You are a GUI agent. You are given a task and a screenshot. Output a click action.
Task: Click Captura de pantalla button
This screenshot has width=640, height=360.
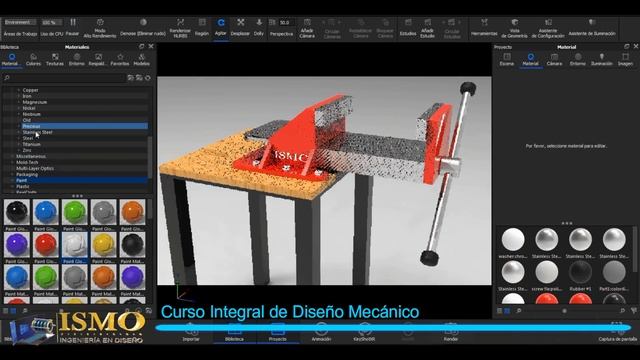click(x=617, y=332)
